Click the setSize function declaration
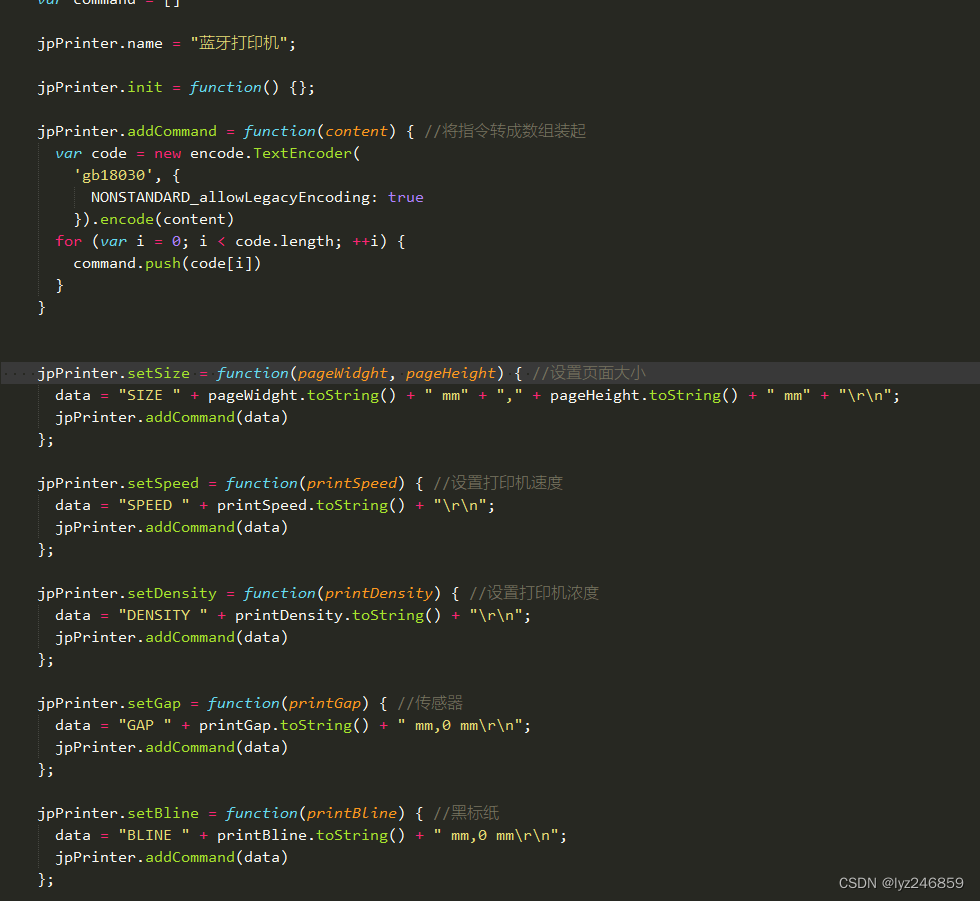Viewport: 980px width, 901px height. pos(279,373)
